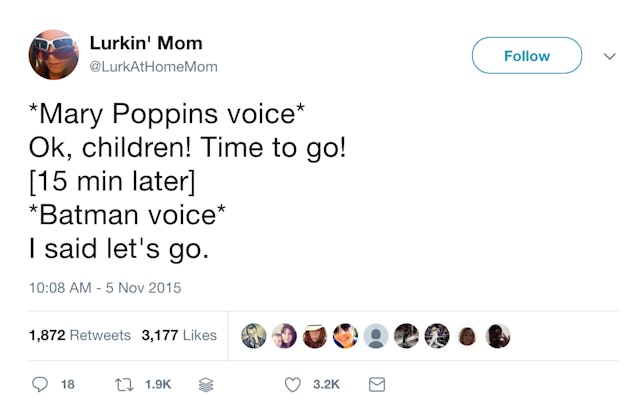Send tweet via envelope message icon
Image resolution: width=640 pixels, height=416 pixels.
click(x=377, y=384)
